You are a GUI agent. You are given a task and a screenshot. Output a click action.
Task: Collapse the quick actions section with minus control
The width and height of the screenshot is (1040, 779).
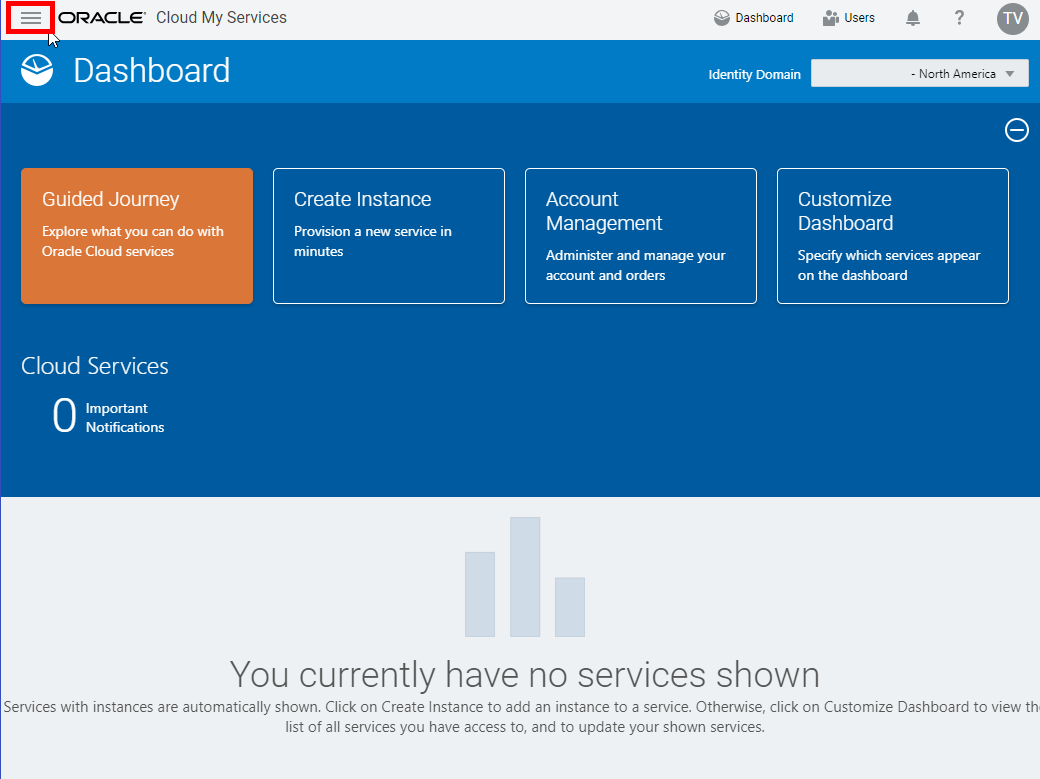pyautogui.click(x=1017, y=130)
